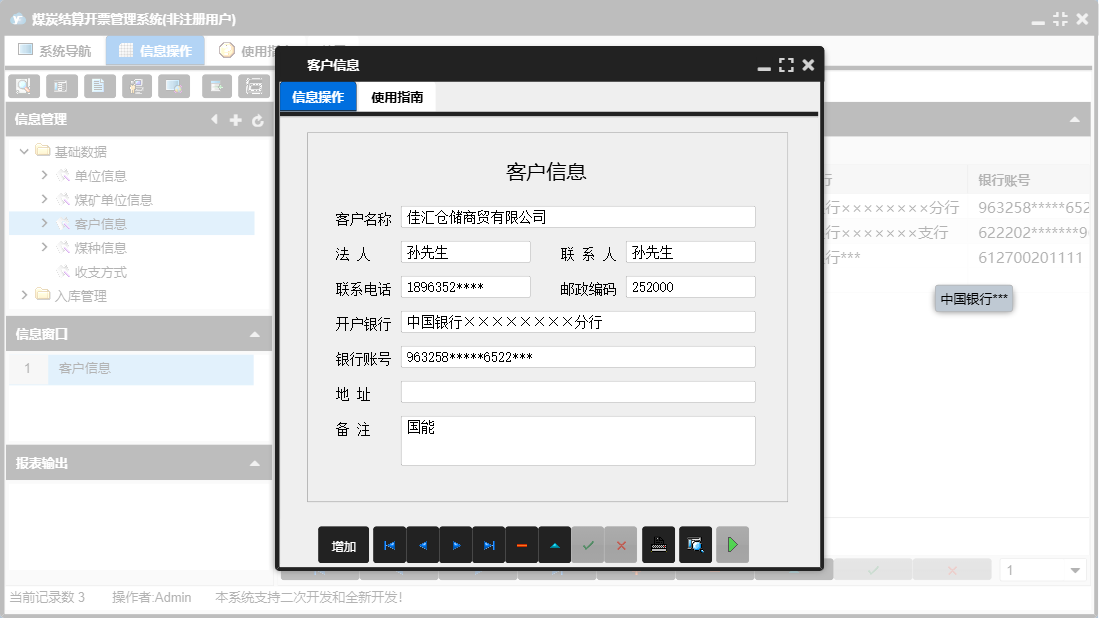Expand the 客户信息 tree node arrow
The width and height of the screenshot is (1099, 618).
(x=44, y=223)
